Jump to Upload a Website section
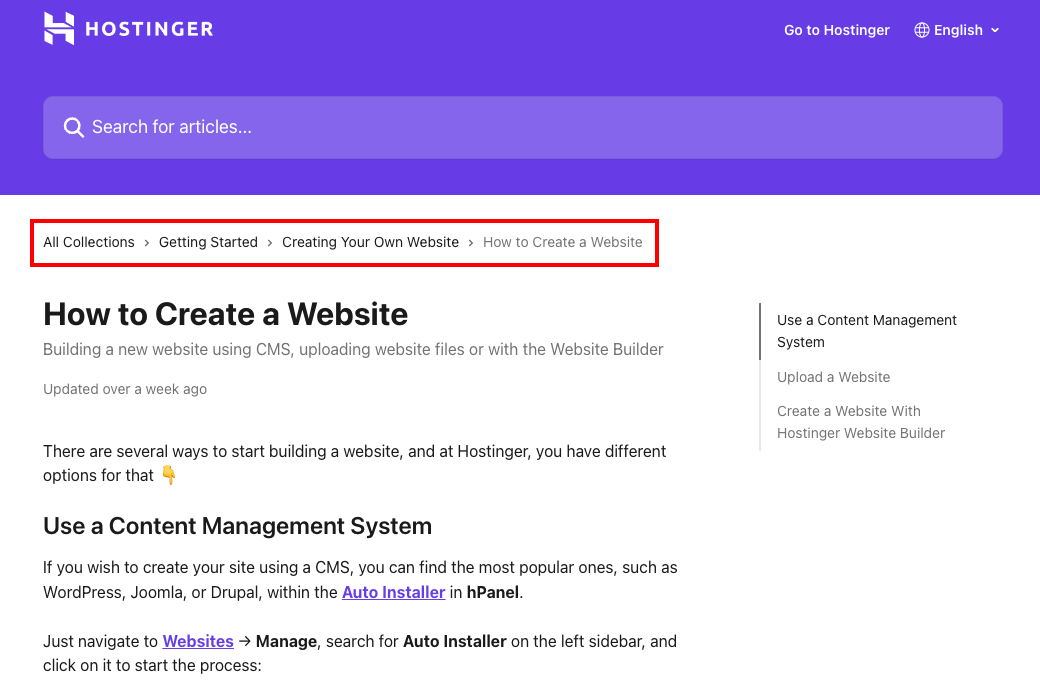The width and height of the screenshot is (1040, 693). pyautogui.click(x=833, y=377)
